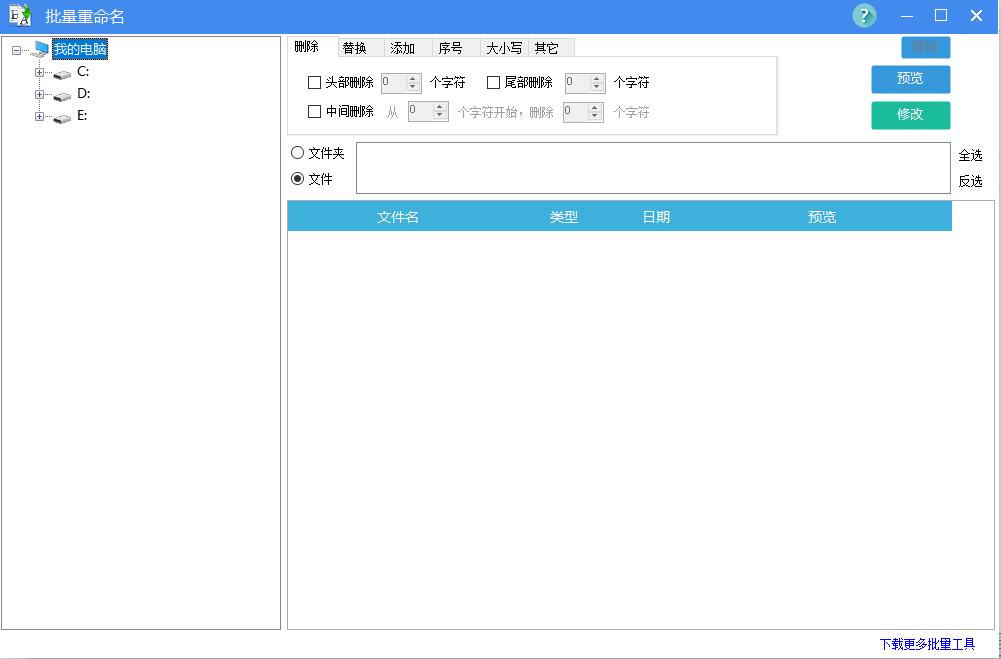Open the 其它 tab
This screenshot has height=659, width=1001.
552,48
